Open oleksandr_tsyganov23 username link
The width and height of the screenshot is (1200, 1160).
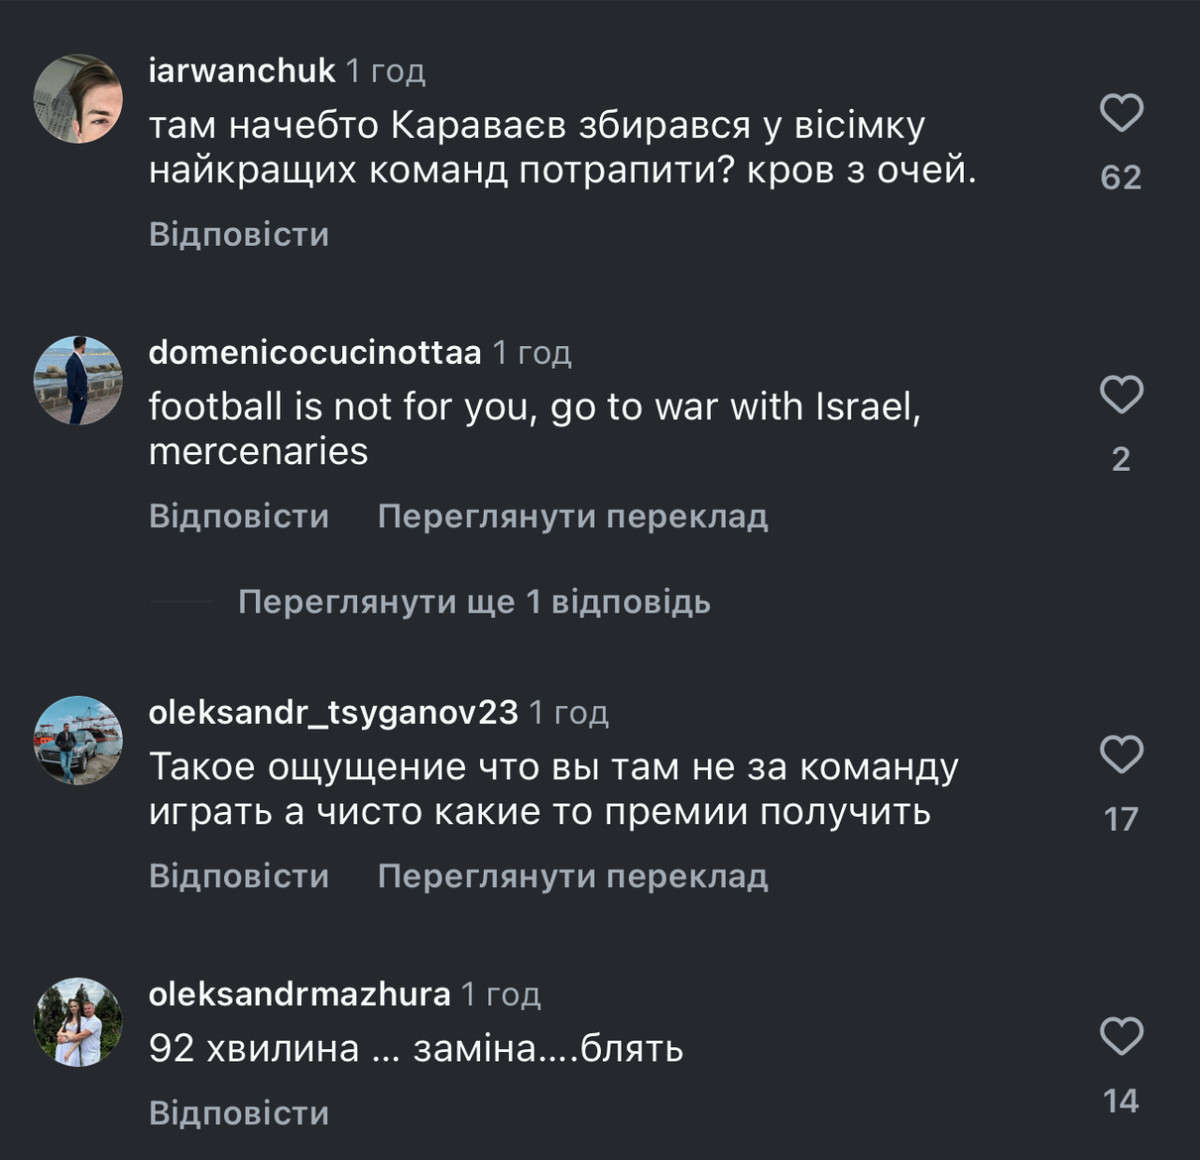coord(333,712)
